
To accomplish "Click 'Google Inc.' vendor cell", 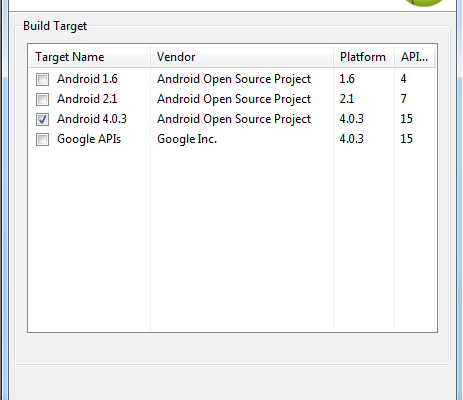I will coord(187,139).
